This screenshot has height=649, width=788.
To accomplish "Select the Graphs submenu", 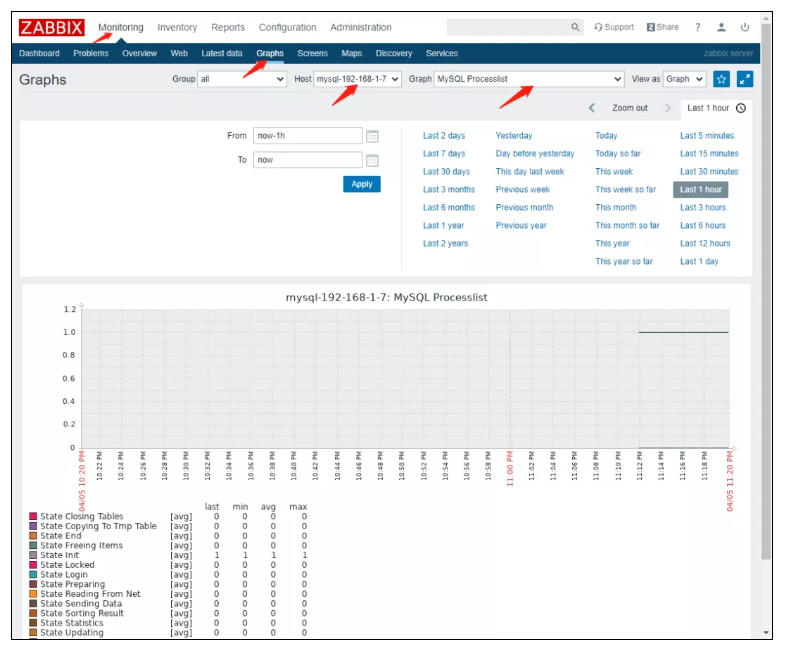I will point(270,53).
